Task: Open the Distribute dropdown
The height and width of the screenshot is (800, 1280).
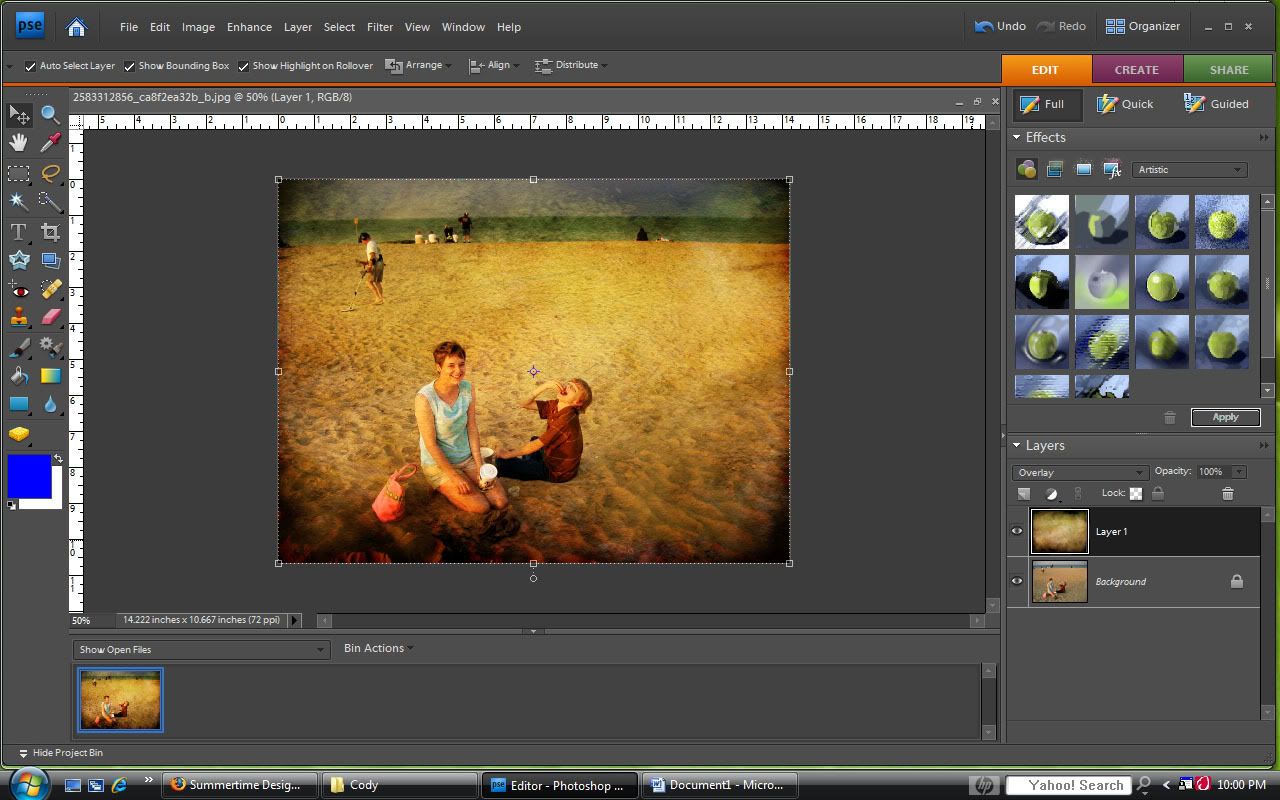Action: [571, 65]
